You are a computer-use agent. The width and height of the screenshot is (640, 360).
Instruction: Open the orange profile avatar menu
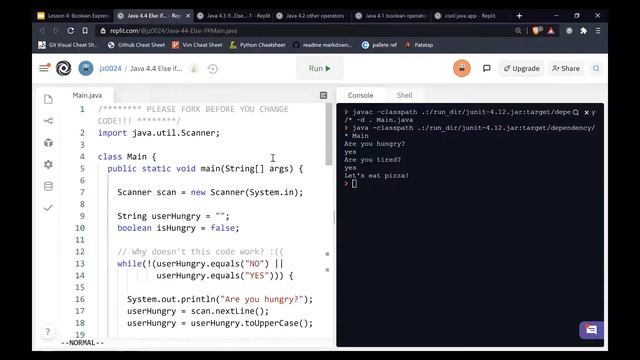coord(462,68)
